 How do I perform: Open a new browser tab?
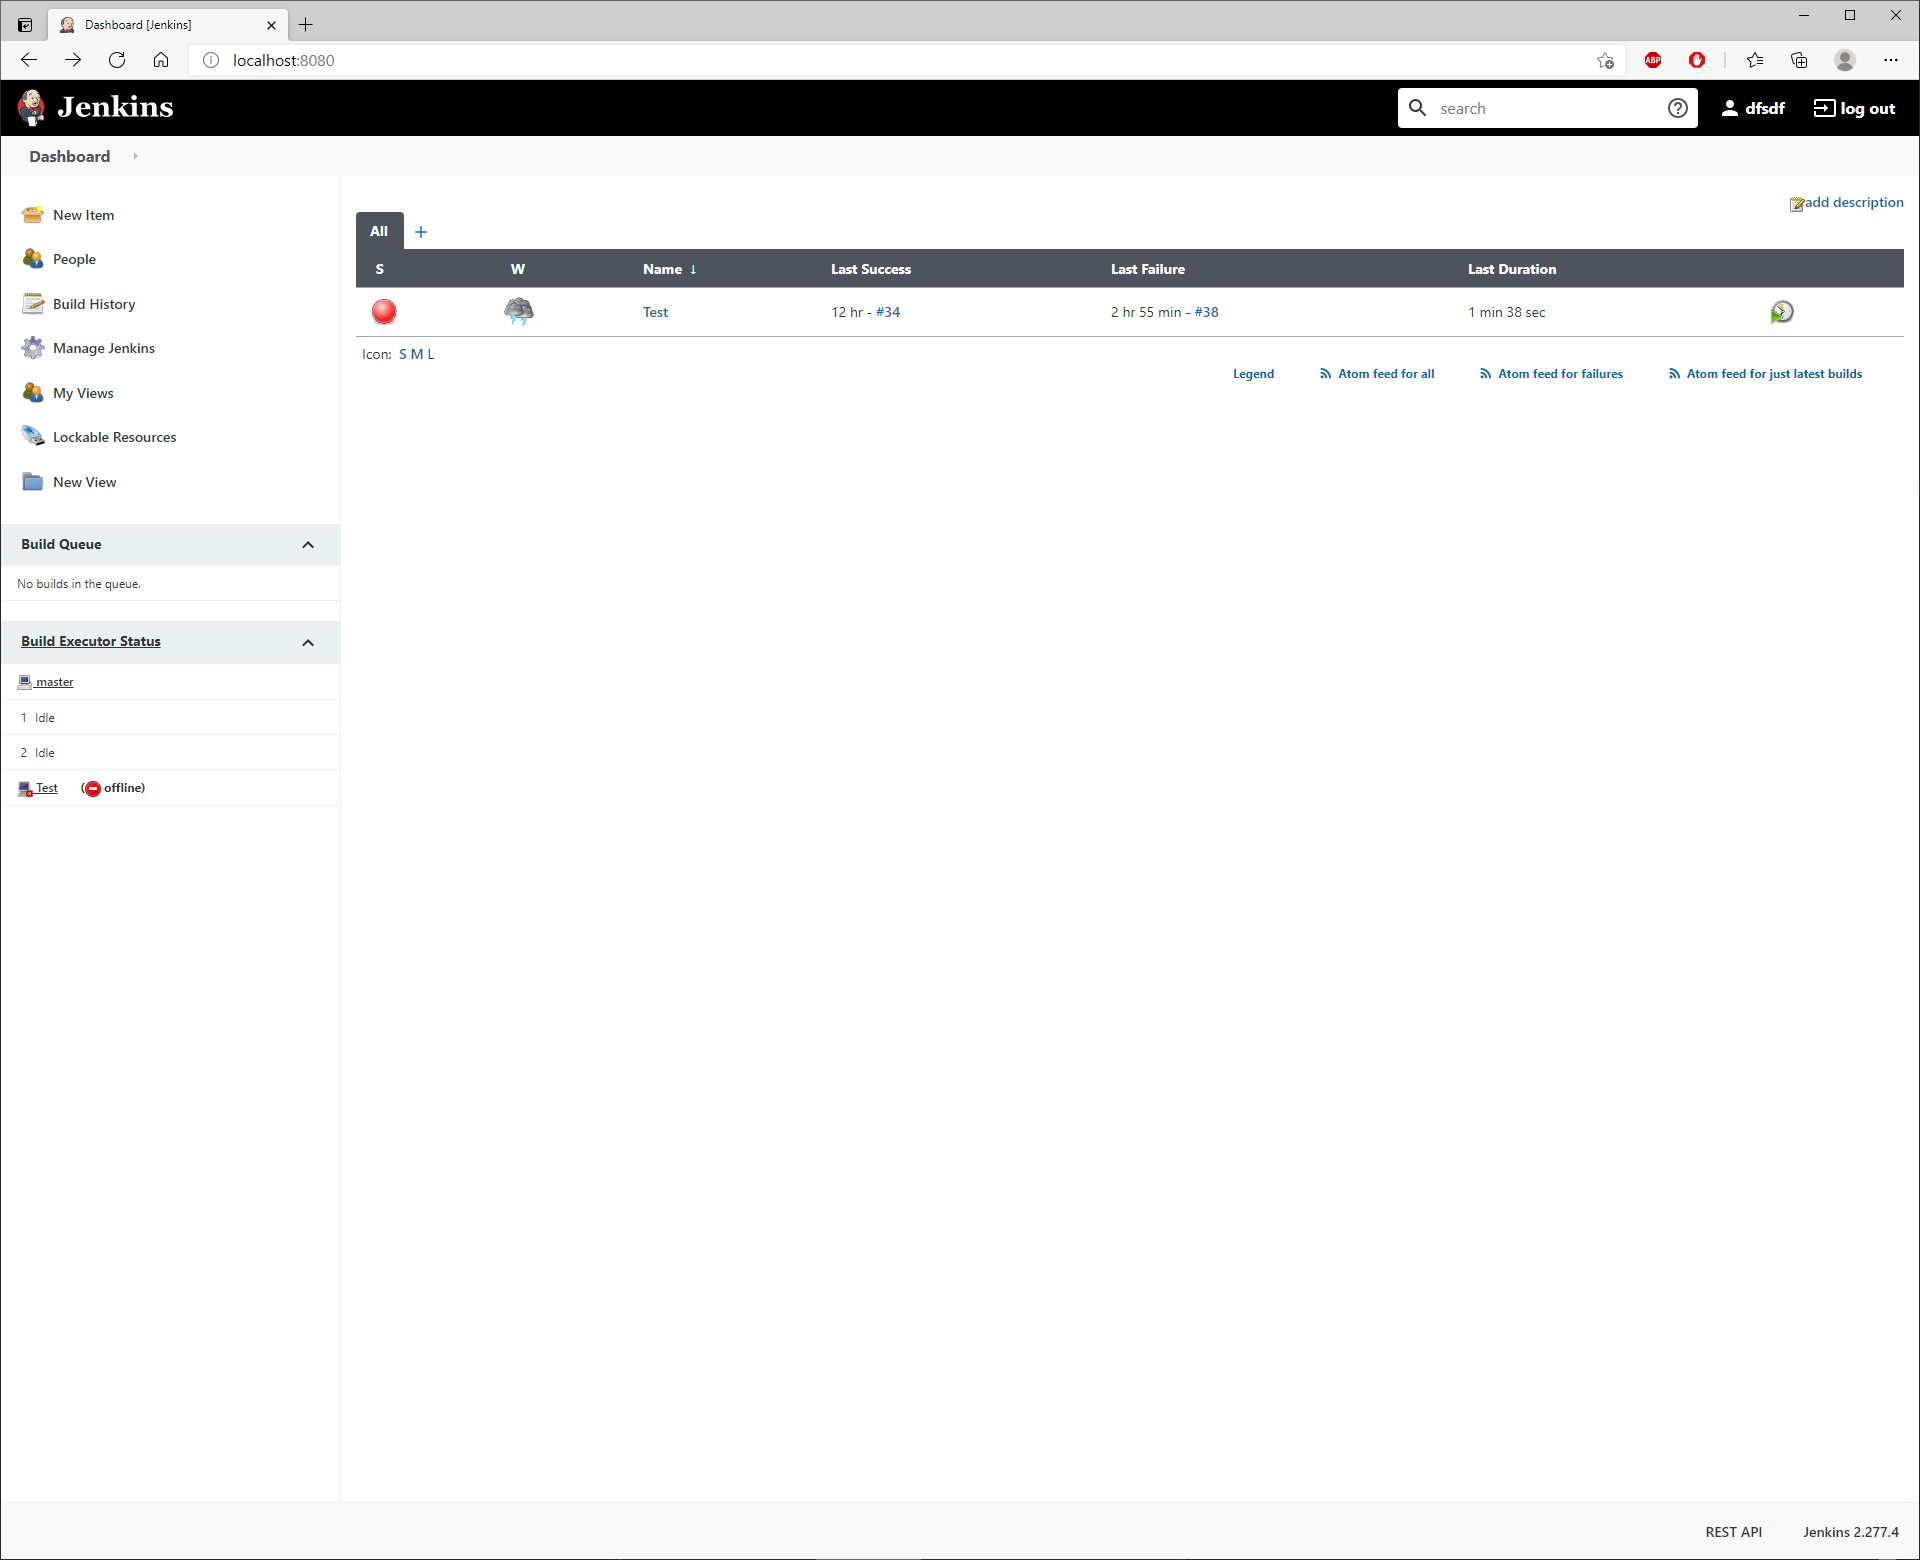pos(306,24)
